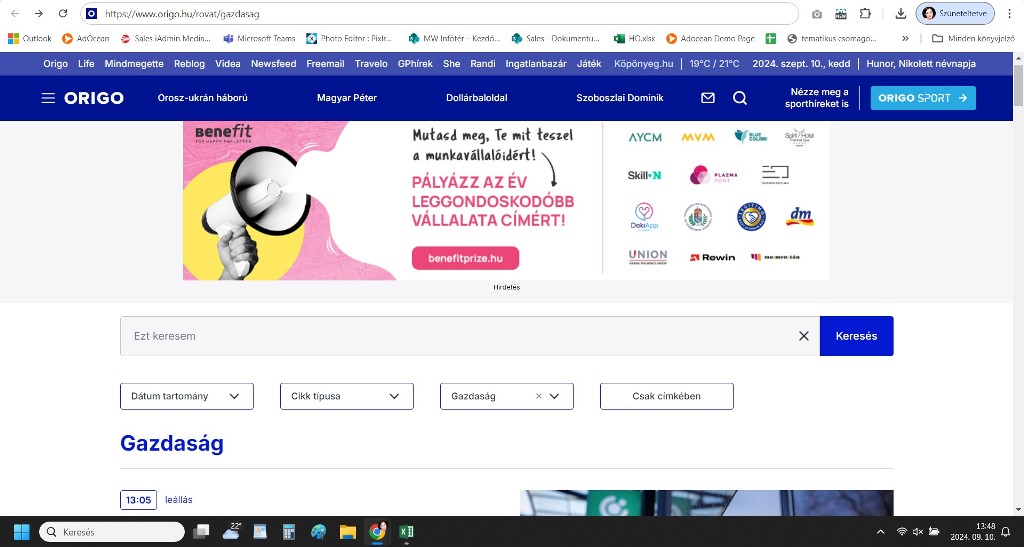Open the header search magnifier icon
Viewport: 1024px width, 547px height.
point(740,98)
